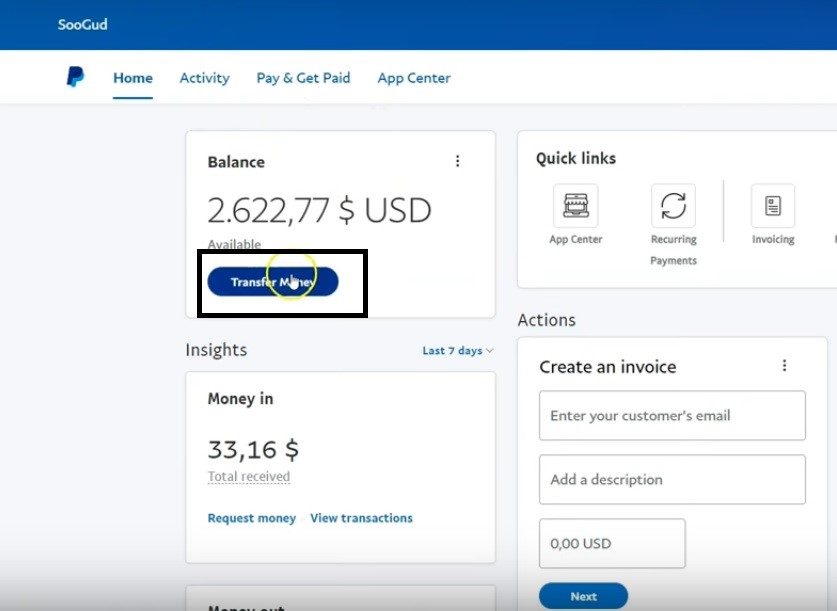The height and width of the screenshot is (611, 837).
Task: Focus the Add a description field
Action: (x=672, y=479)
